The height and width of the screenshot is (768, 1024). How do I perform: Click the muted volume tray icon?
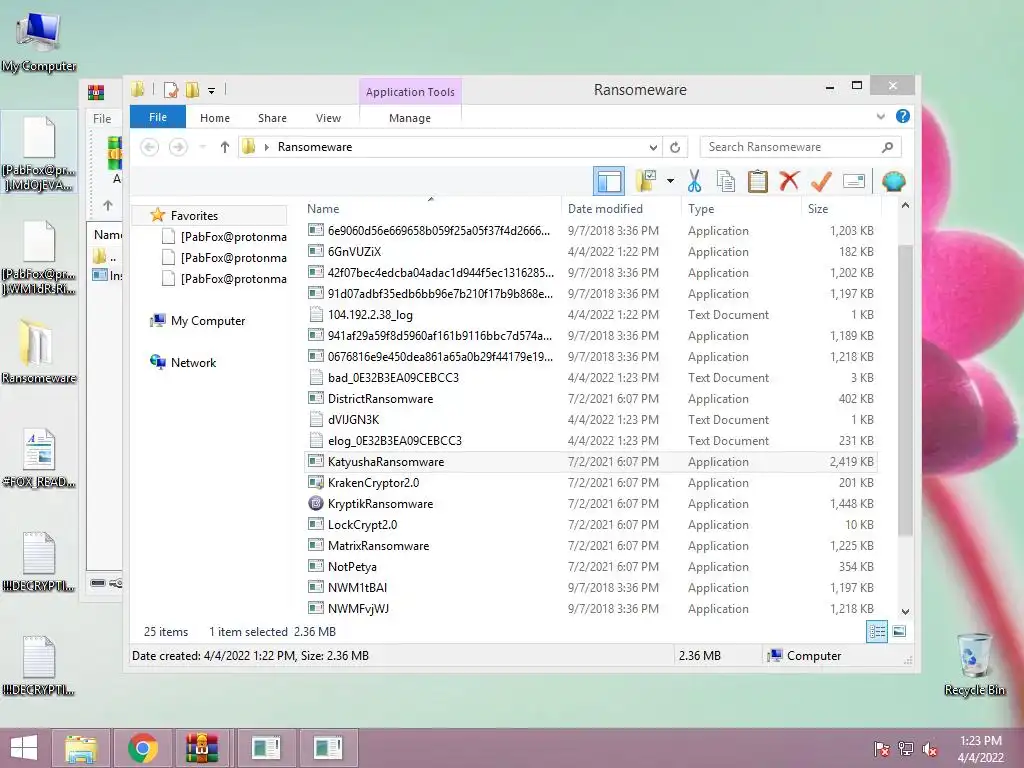click(x=929, y=749)
